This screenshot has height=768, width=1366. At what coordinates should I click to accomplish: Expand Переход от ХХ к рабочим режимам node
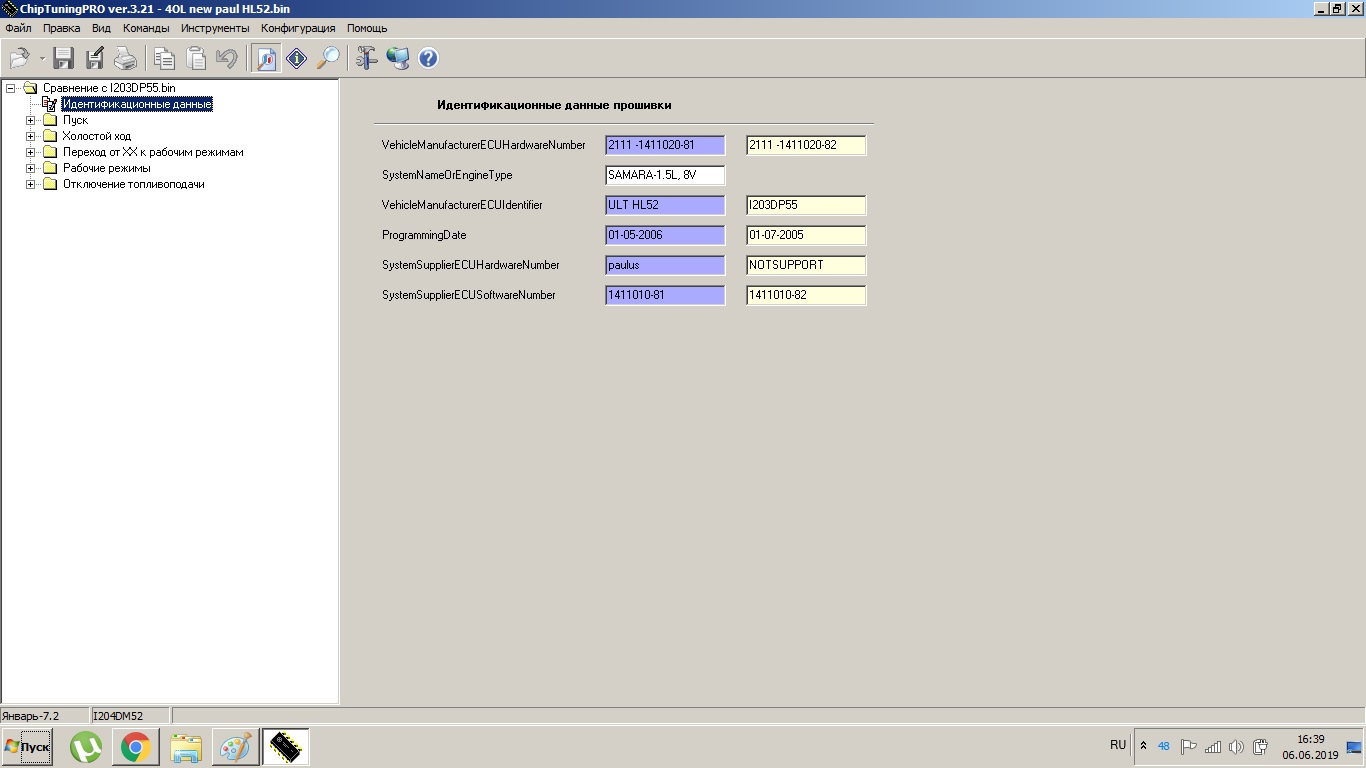coord(31,152)
